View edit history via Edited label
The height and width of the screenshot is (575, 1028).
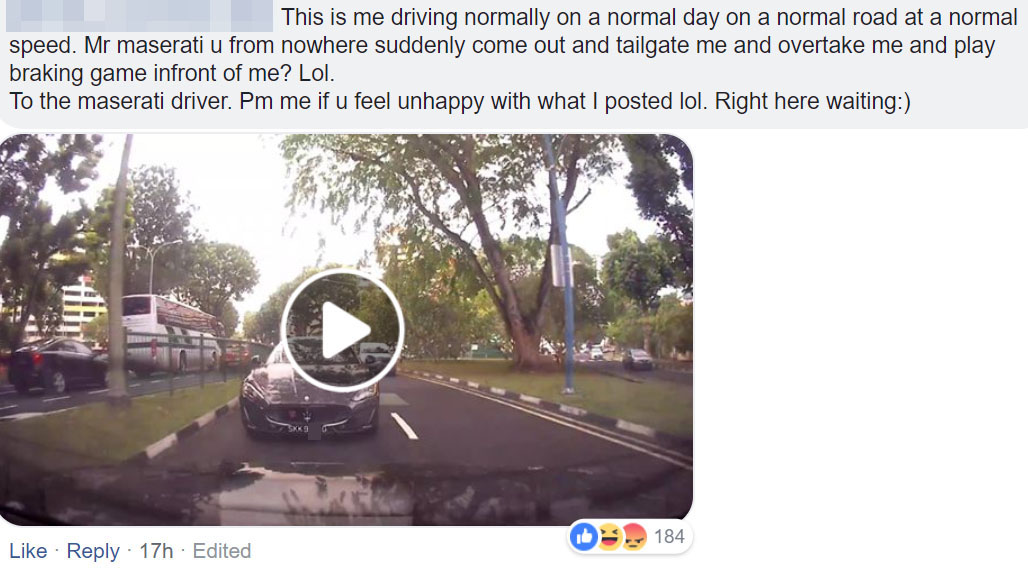coord(222,551)
